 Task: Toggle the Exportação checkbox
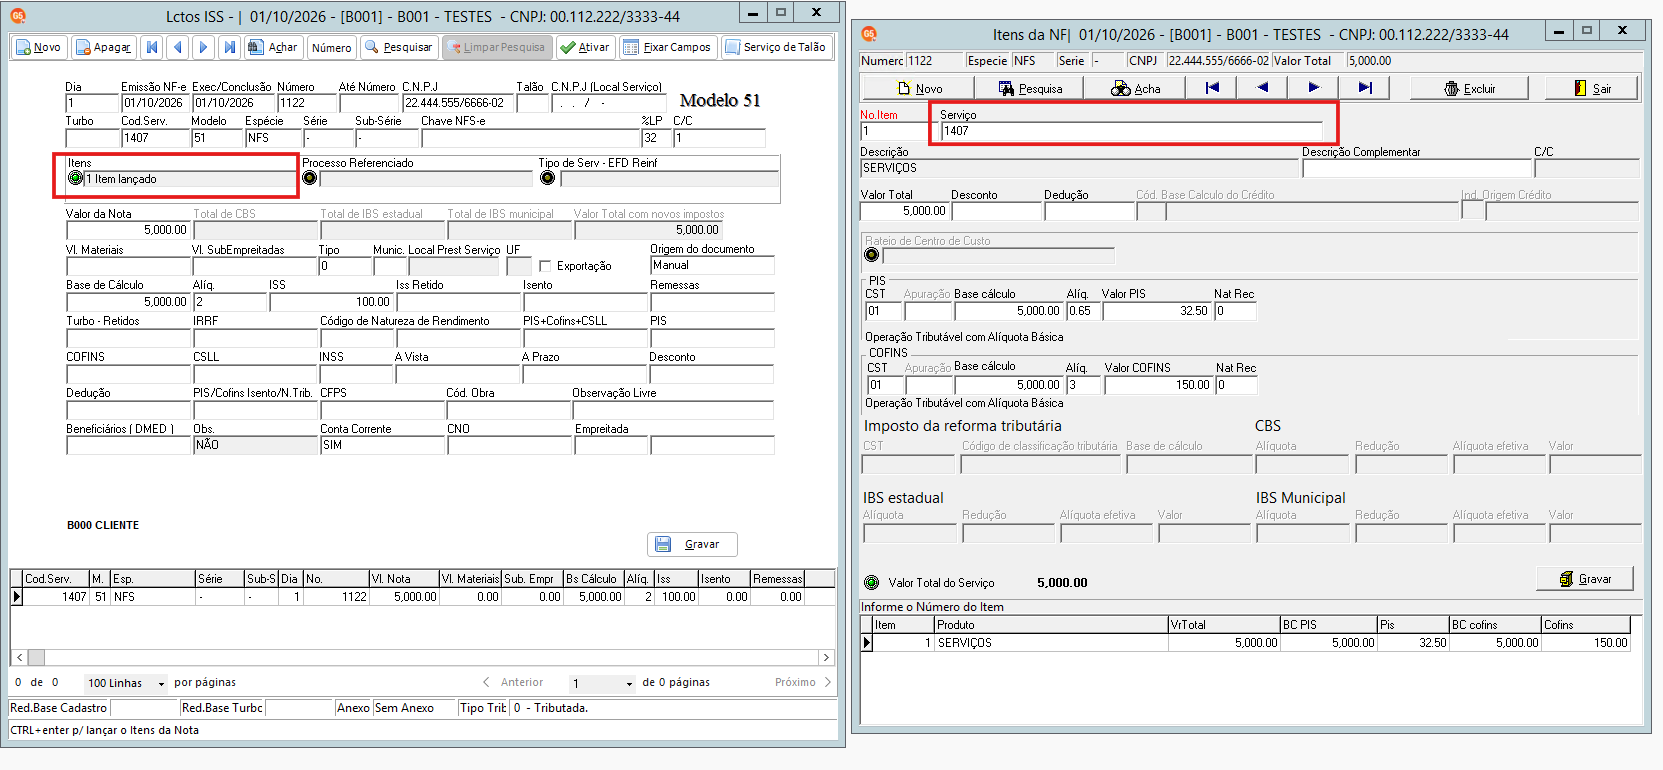pos(545,266)
